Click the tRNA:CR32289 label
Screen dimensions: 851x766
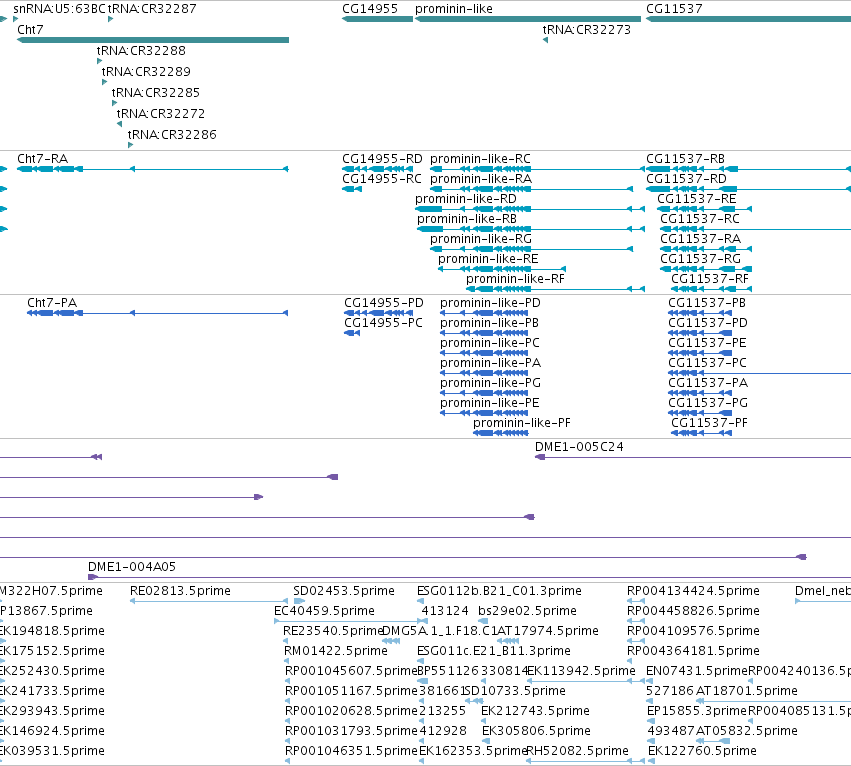[146, 72]
